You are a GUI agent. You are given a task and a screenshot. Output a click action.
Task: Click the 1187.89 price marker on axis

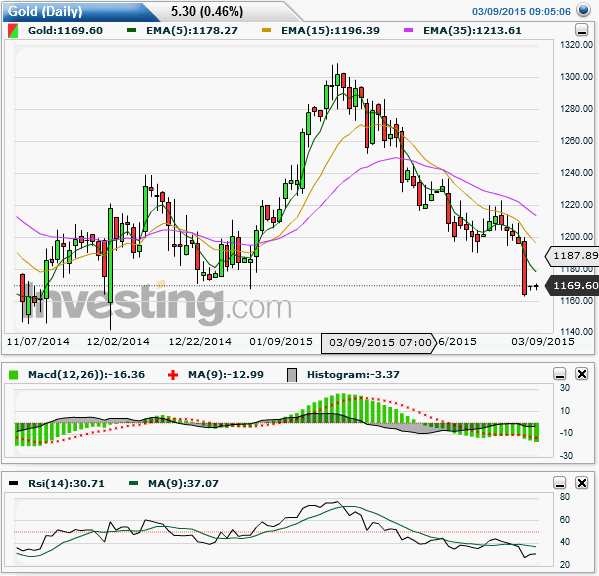[572, 256]
